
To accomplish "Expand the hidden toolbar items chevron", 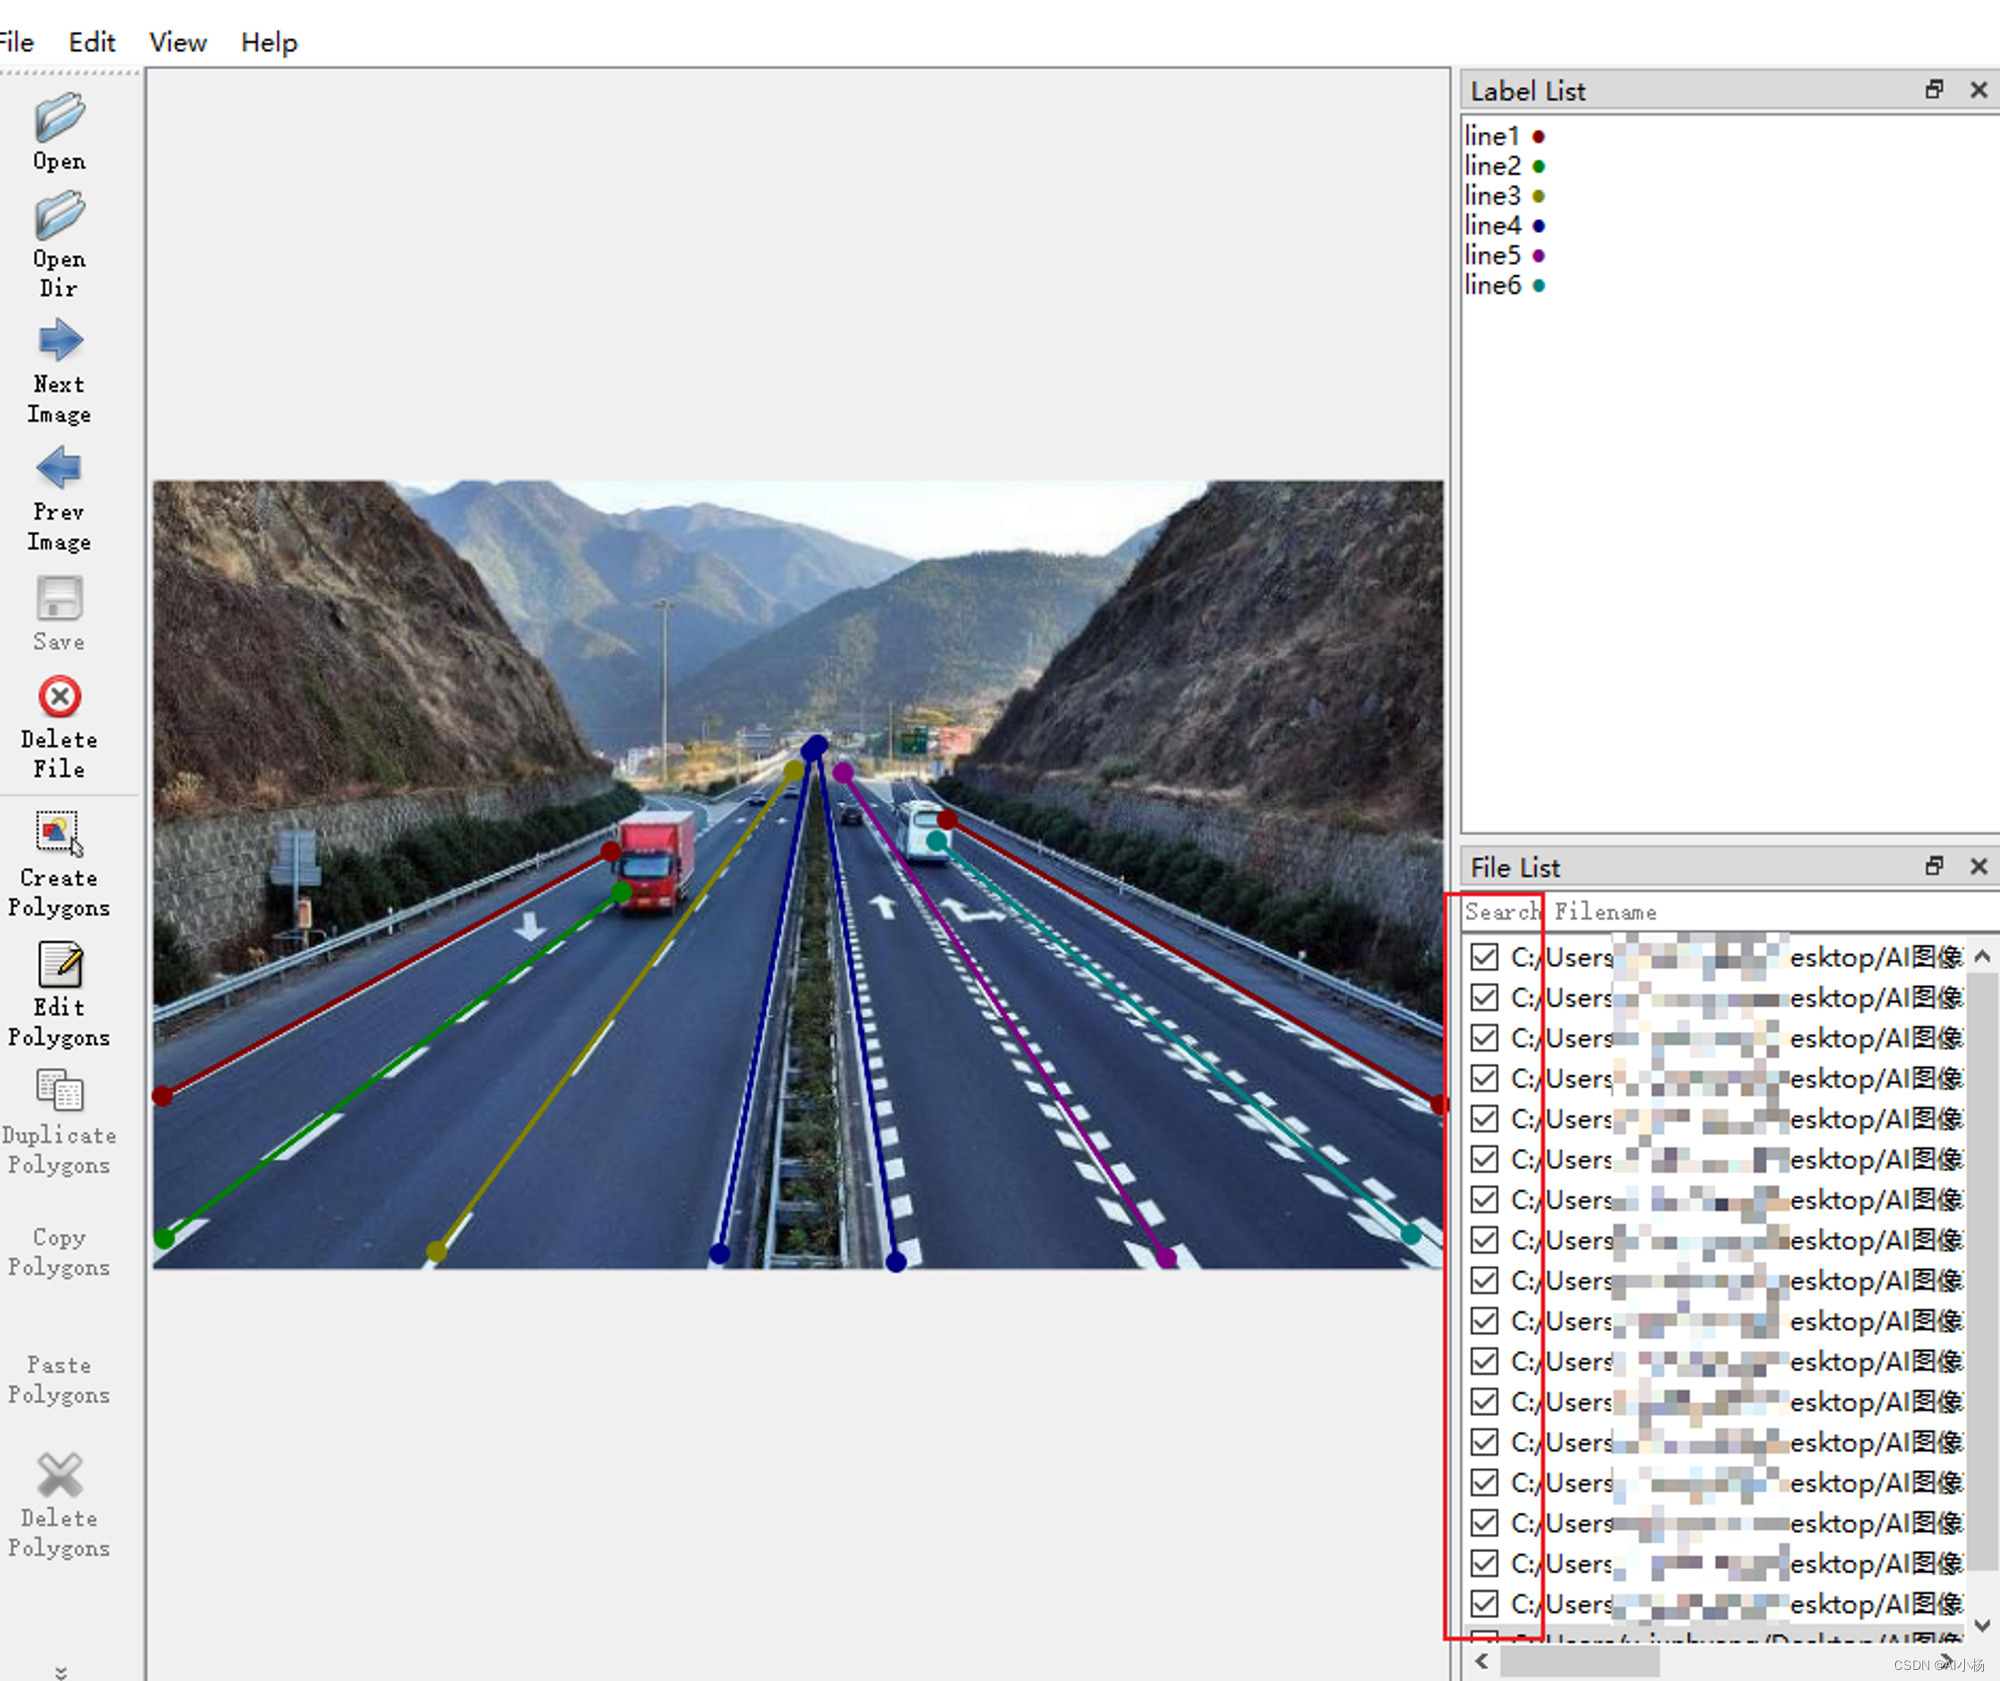I will point(61,1671).
